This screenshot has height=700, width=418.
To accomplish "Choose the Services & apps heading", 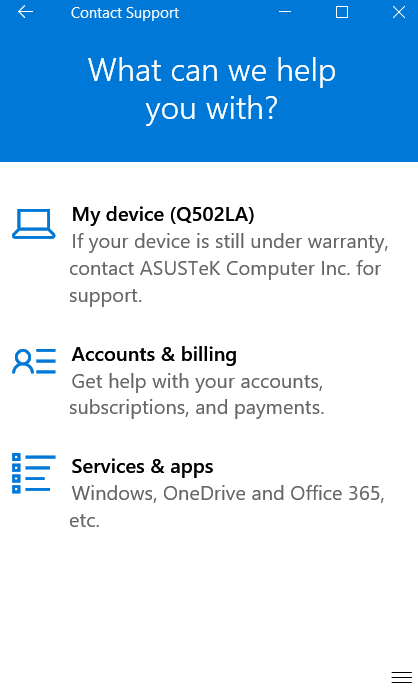I will (x=142, y=467).
